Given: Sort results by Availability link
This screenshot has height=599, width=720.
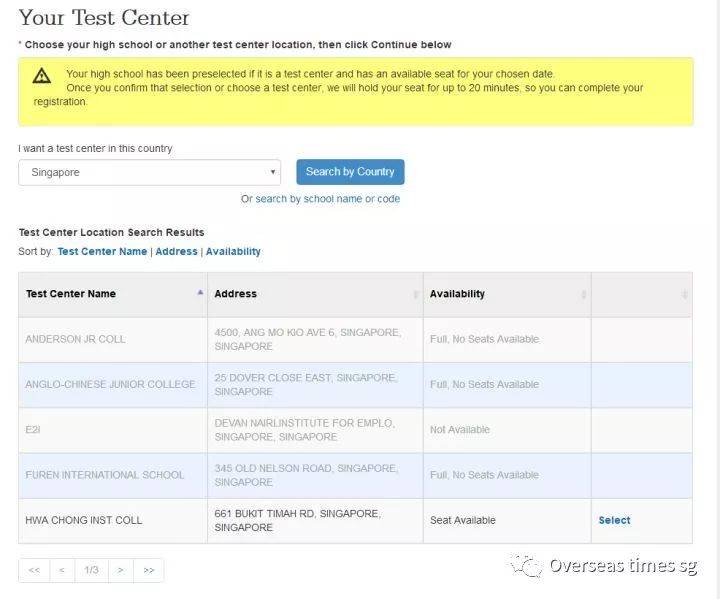Looking at the screenshot, I should pyautogui.click(x=233, y=252).
